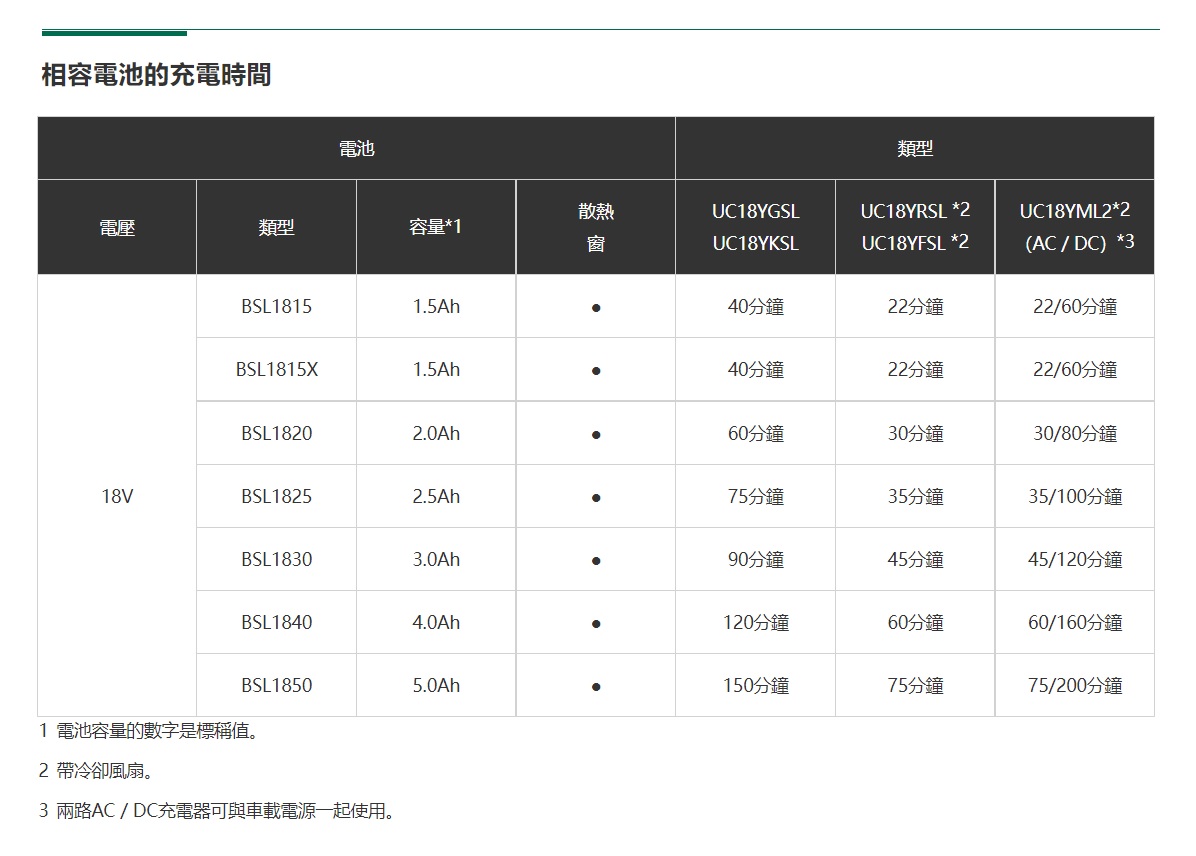The image size is (1196, 856).
Task: Click footnote 1 about 電池容量 nominal values
Action: [x=150, y=732]
